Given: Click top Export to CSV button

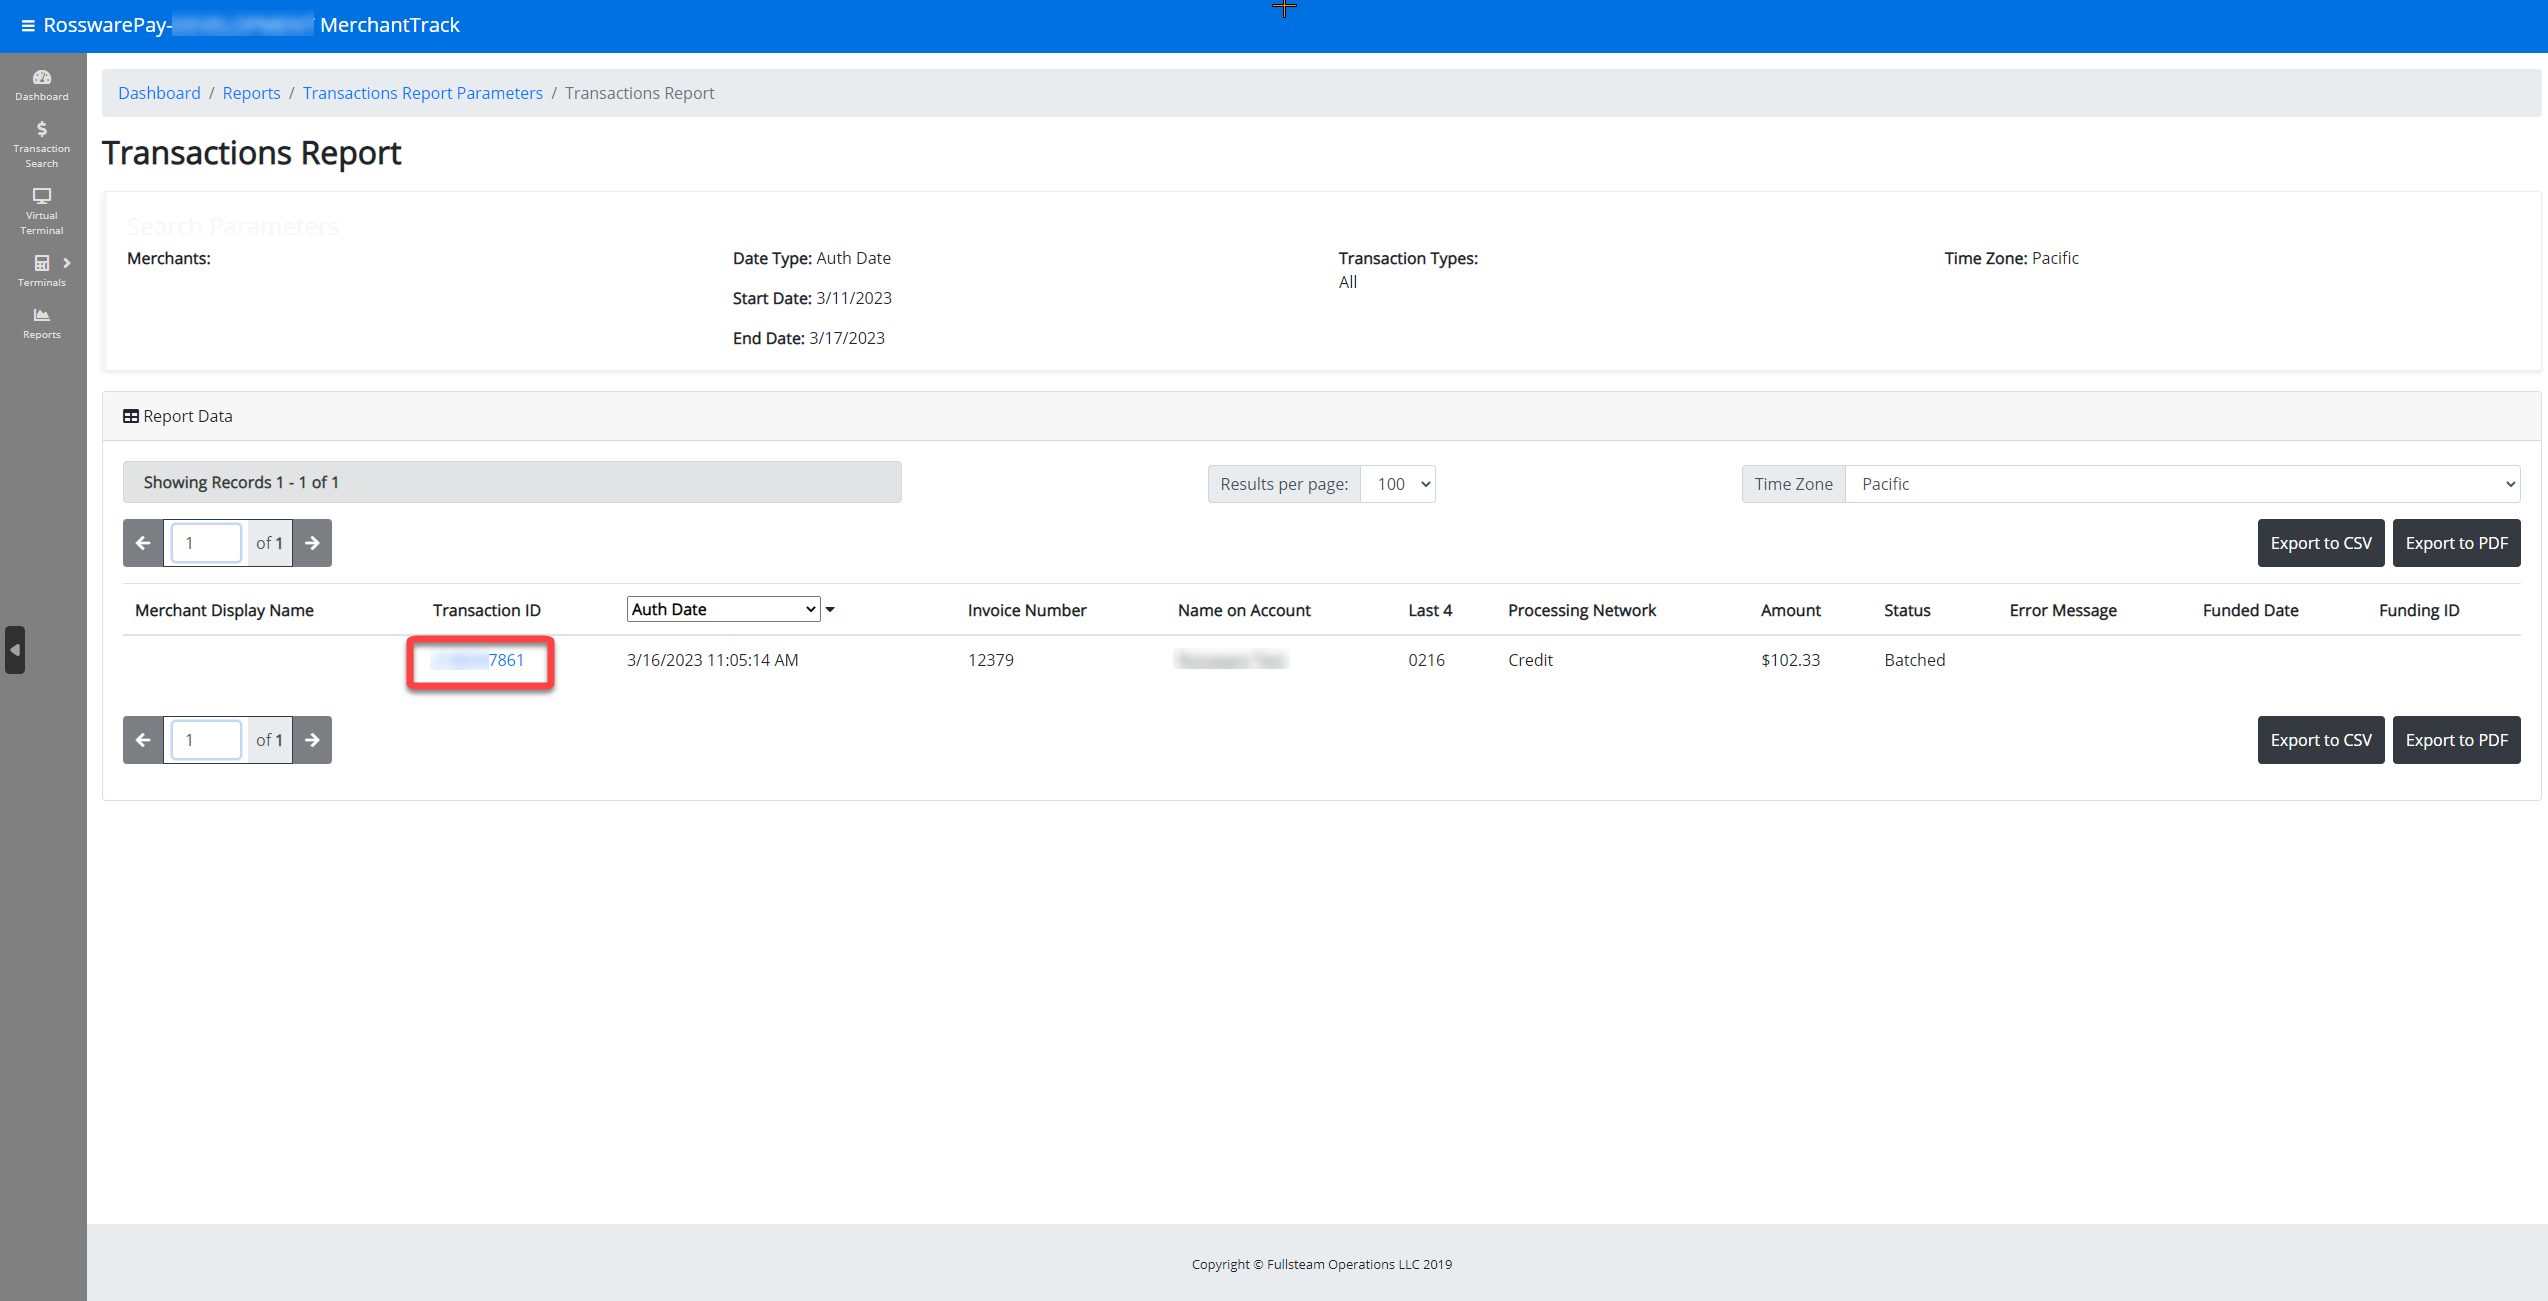Looking at the screenshot, I should 2320,543.
